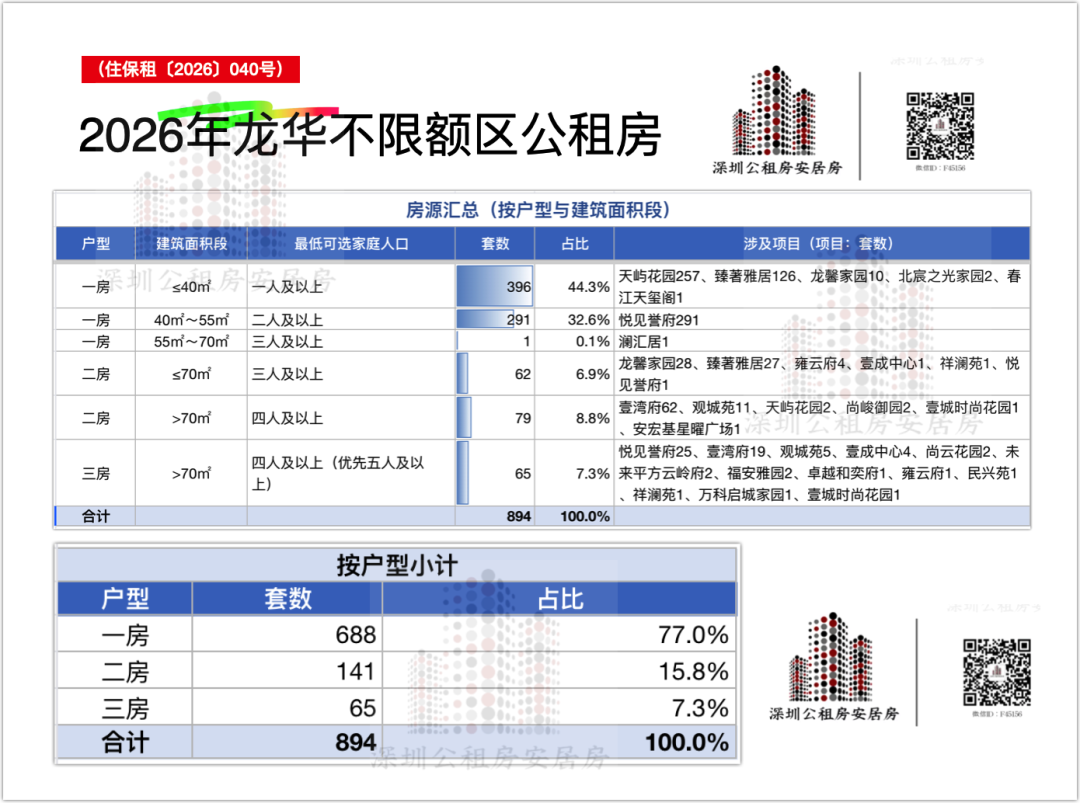Open the QR code next to the page title
1080x803 pixels.
[x=940, y=127]
